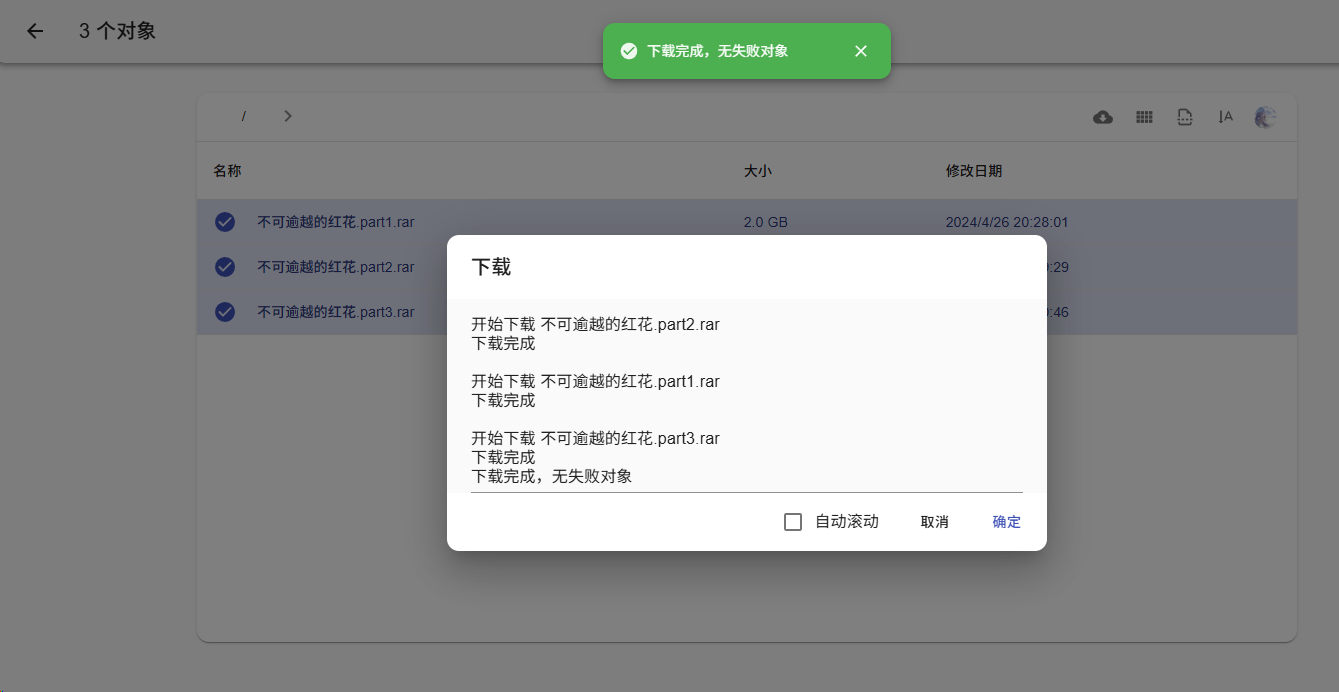Switch to grid view layout
This screenshot has height=692, width=1339.
[x=1143, y=117]
